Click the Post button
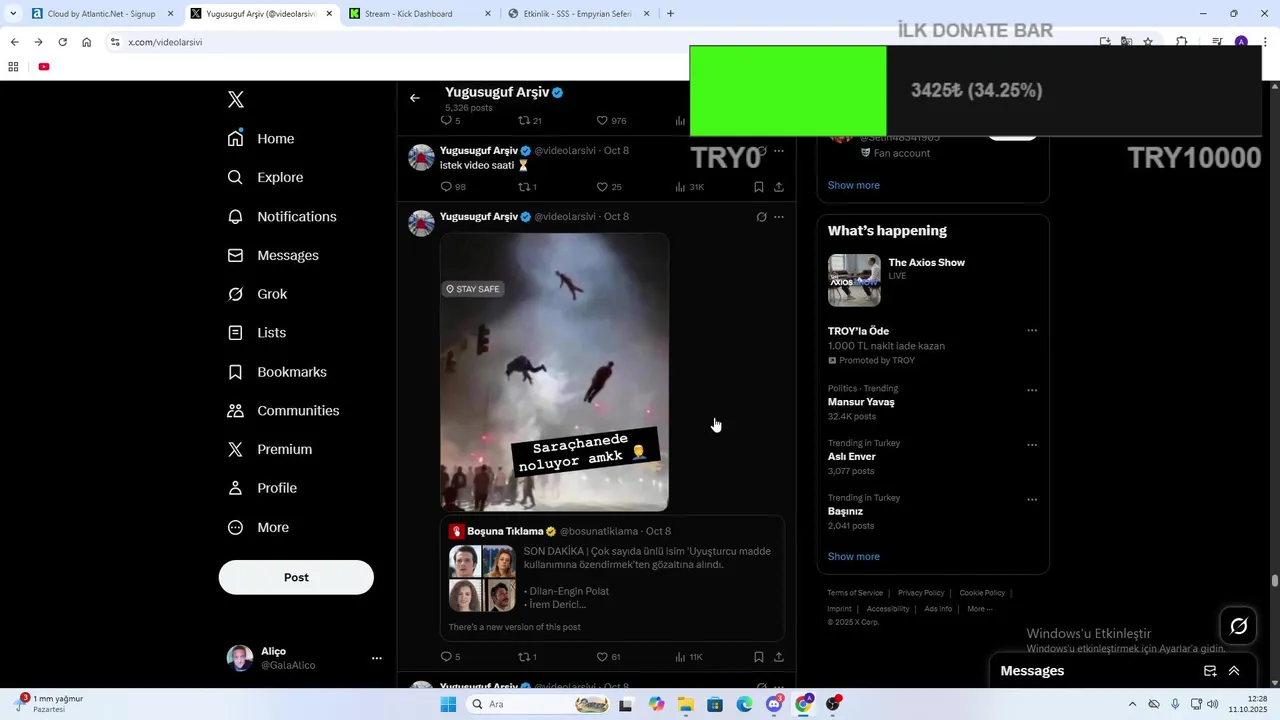1280x720 pixels. pos(296,577)
